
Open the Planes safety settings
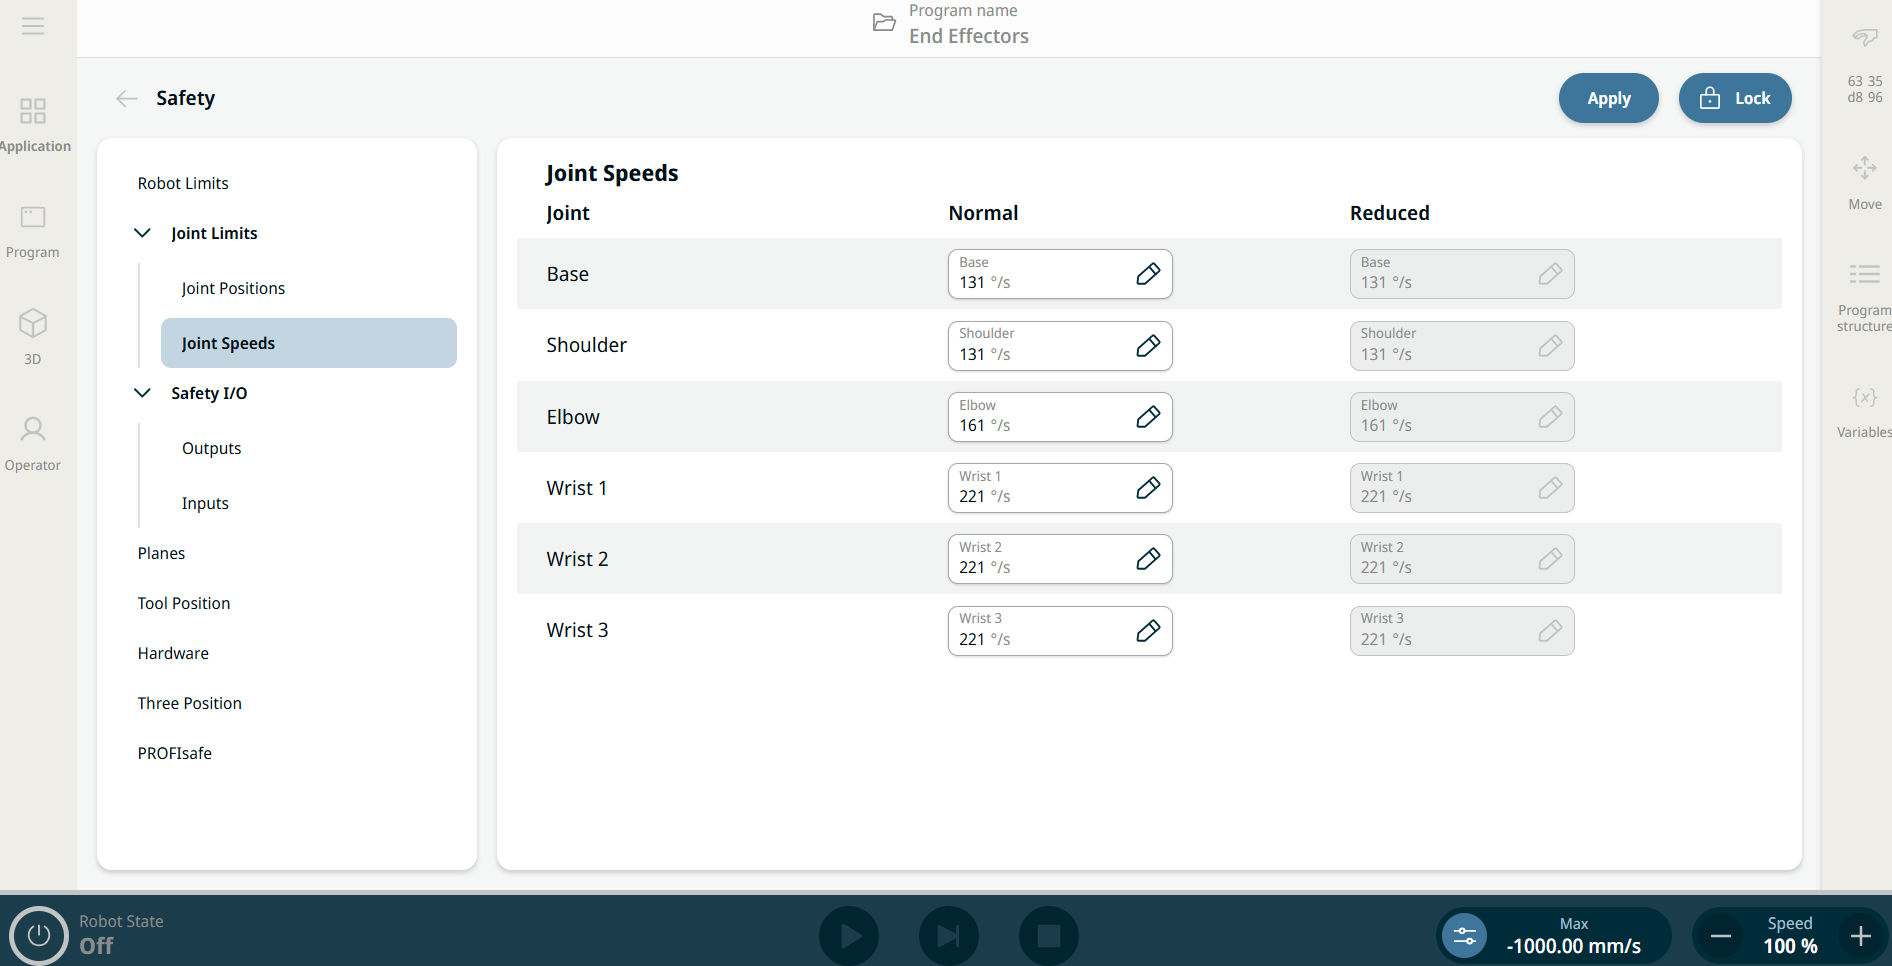coord(161,553)
